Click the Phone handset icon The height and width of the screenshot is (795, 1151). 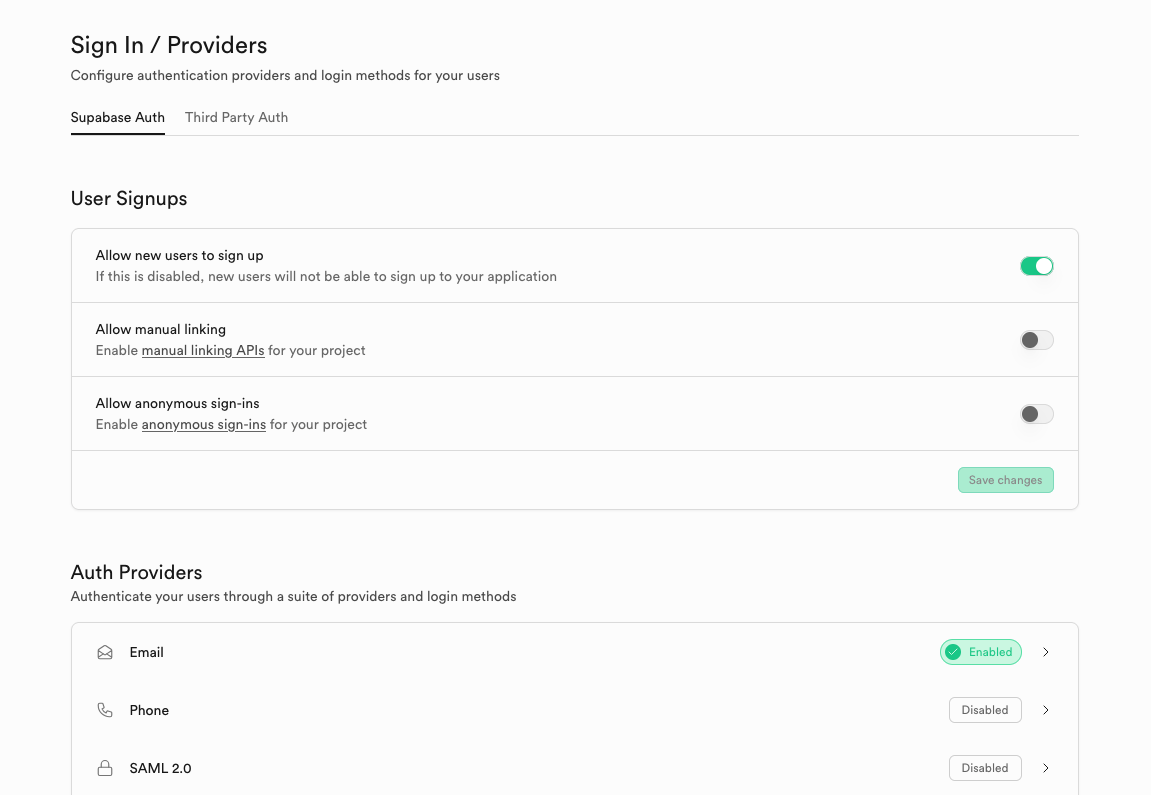105,710
